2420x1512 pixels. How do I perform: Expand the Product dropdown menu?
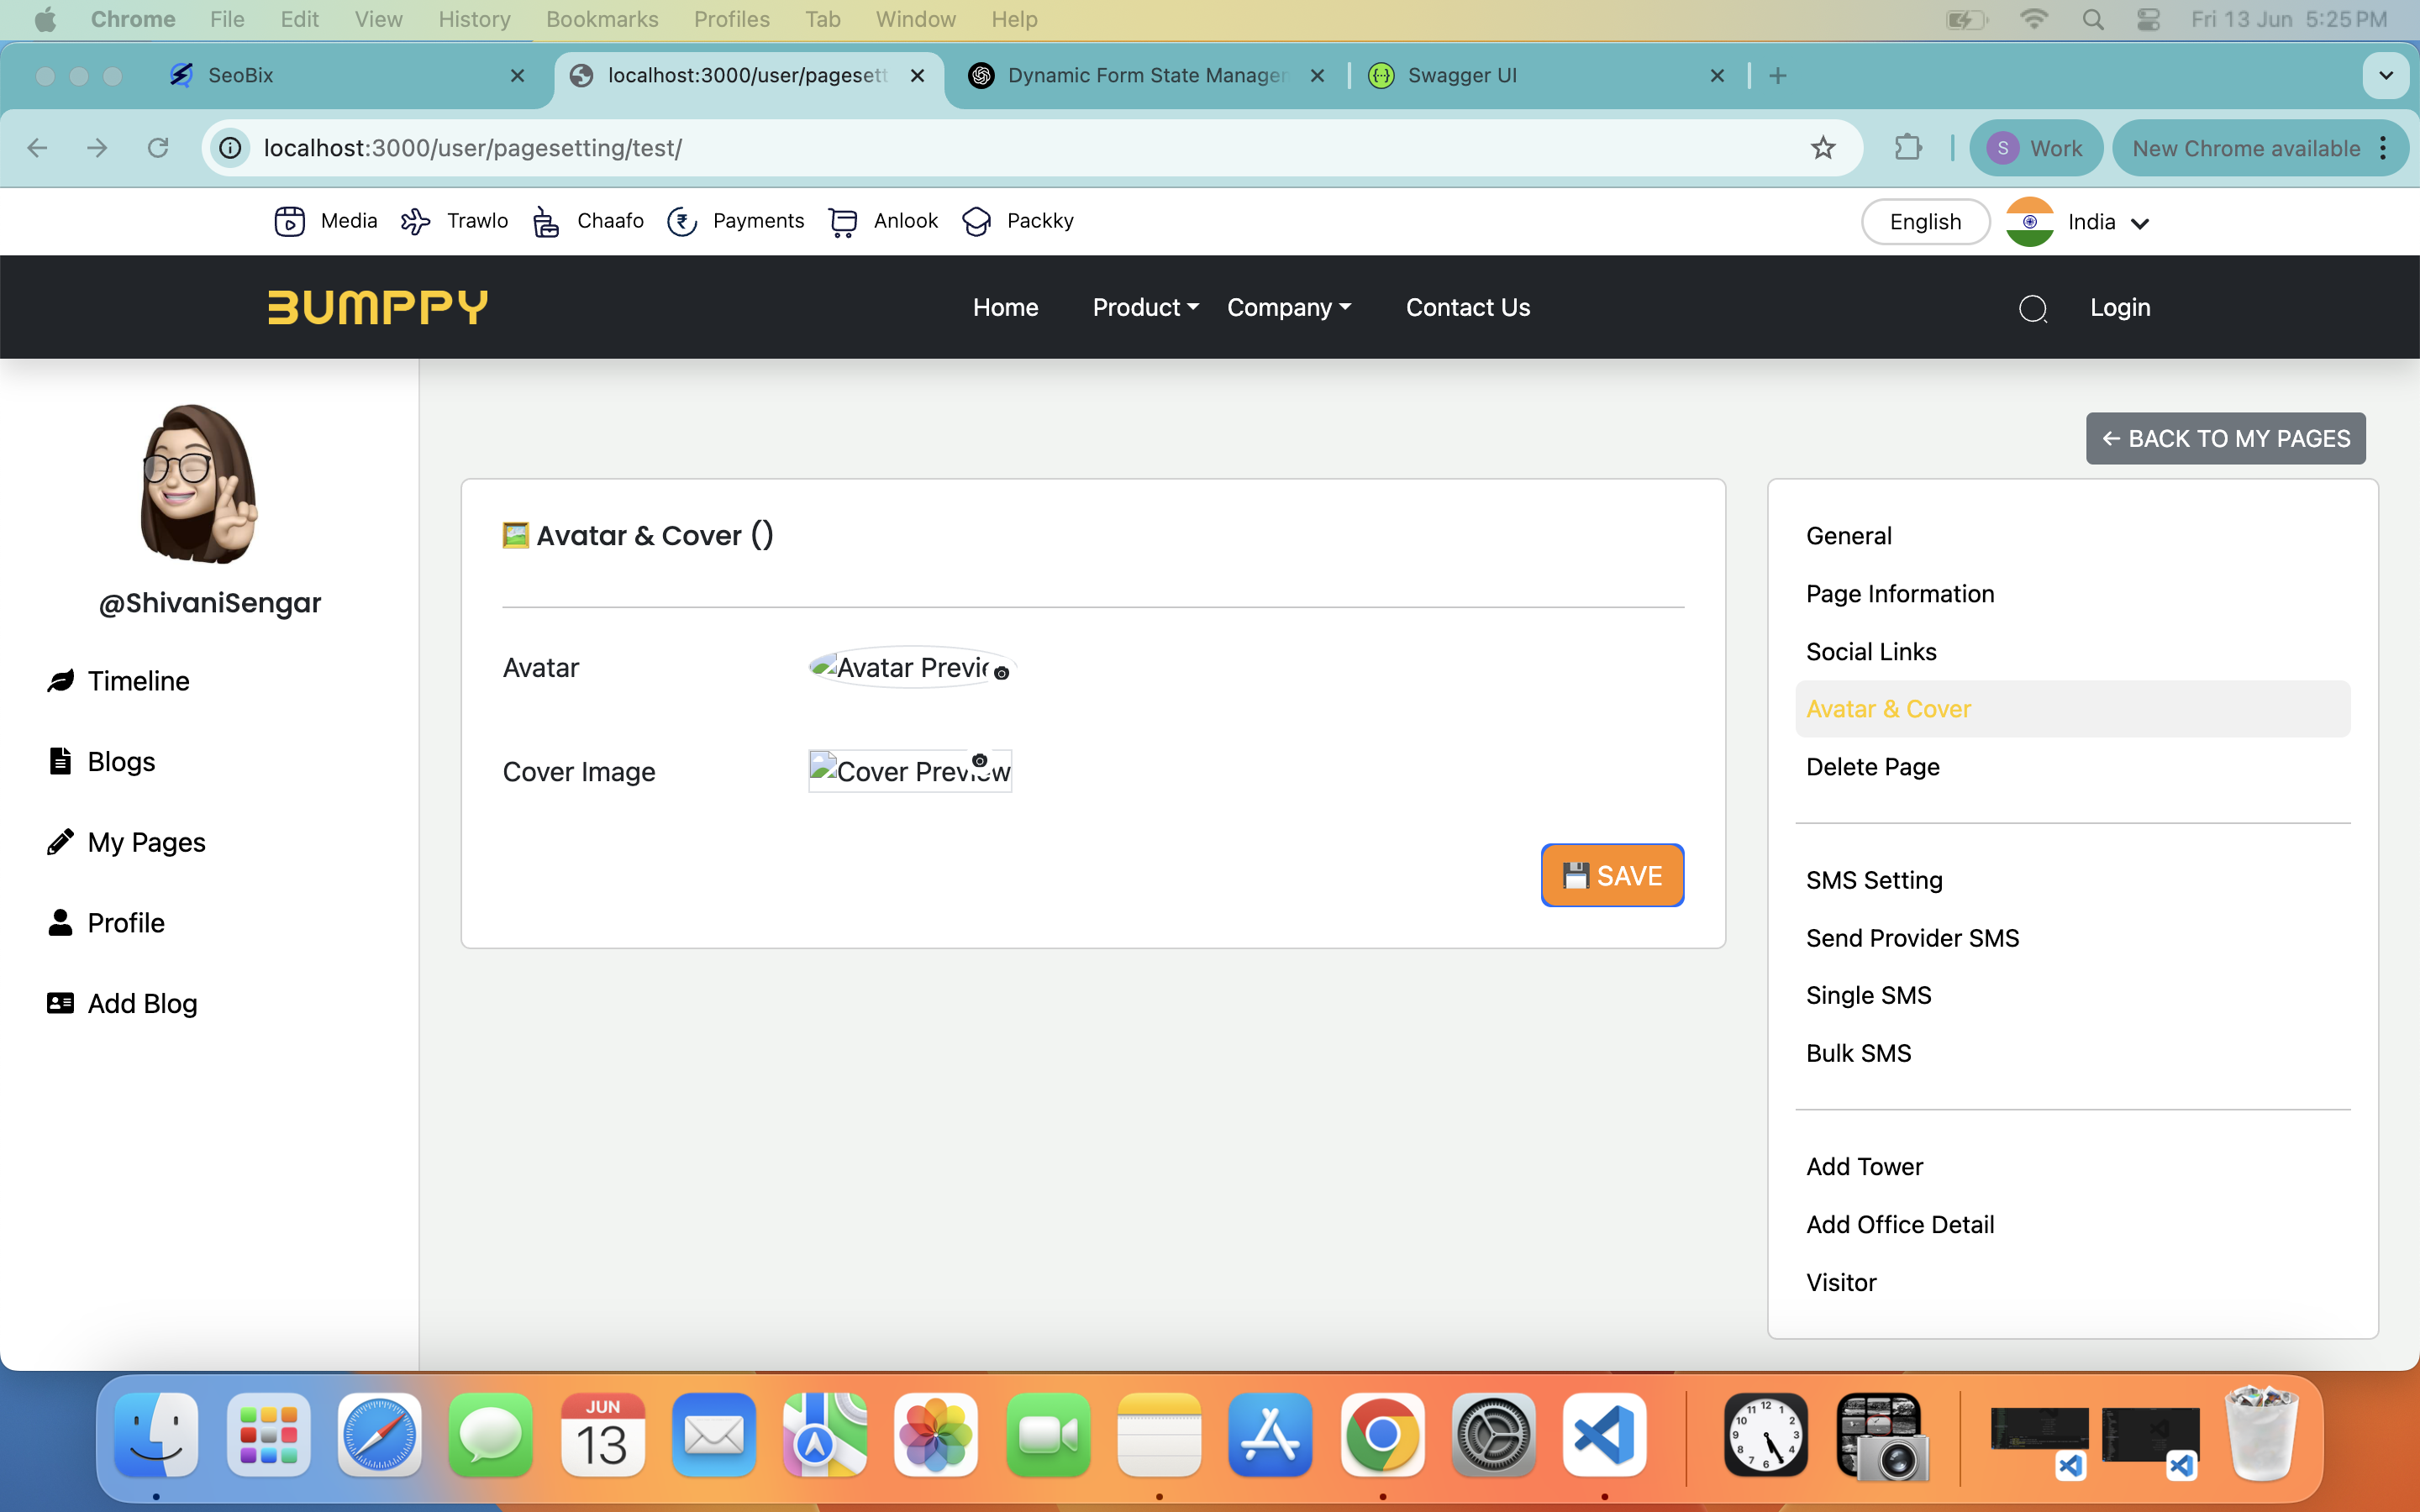click(x=1145, y=307)
